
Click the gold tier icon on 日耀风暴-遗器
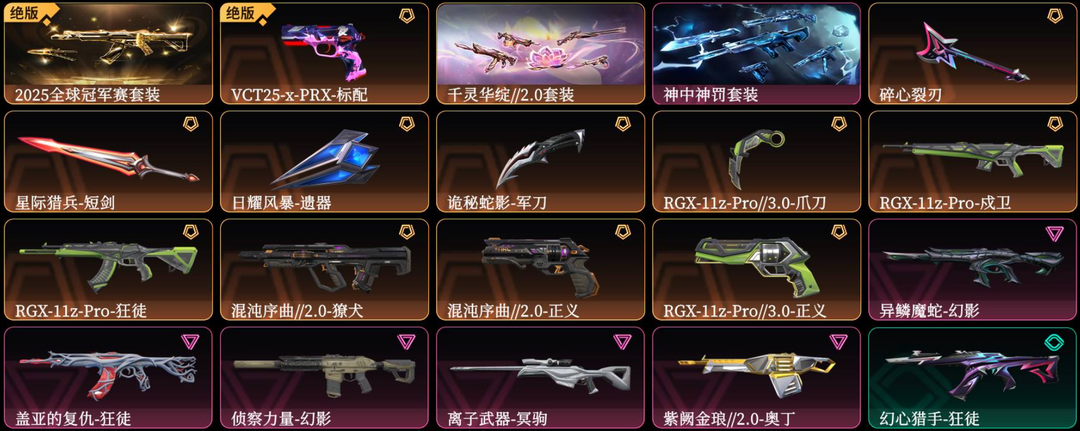click(406, 125)
